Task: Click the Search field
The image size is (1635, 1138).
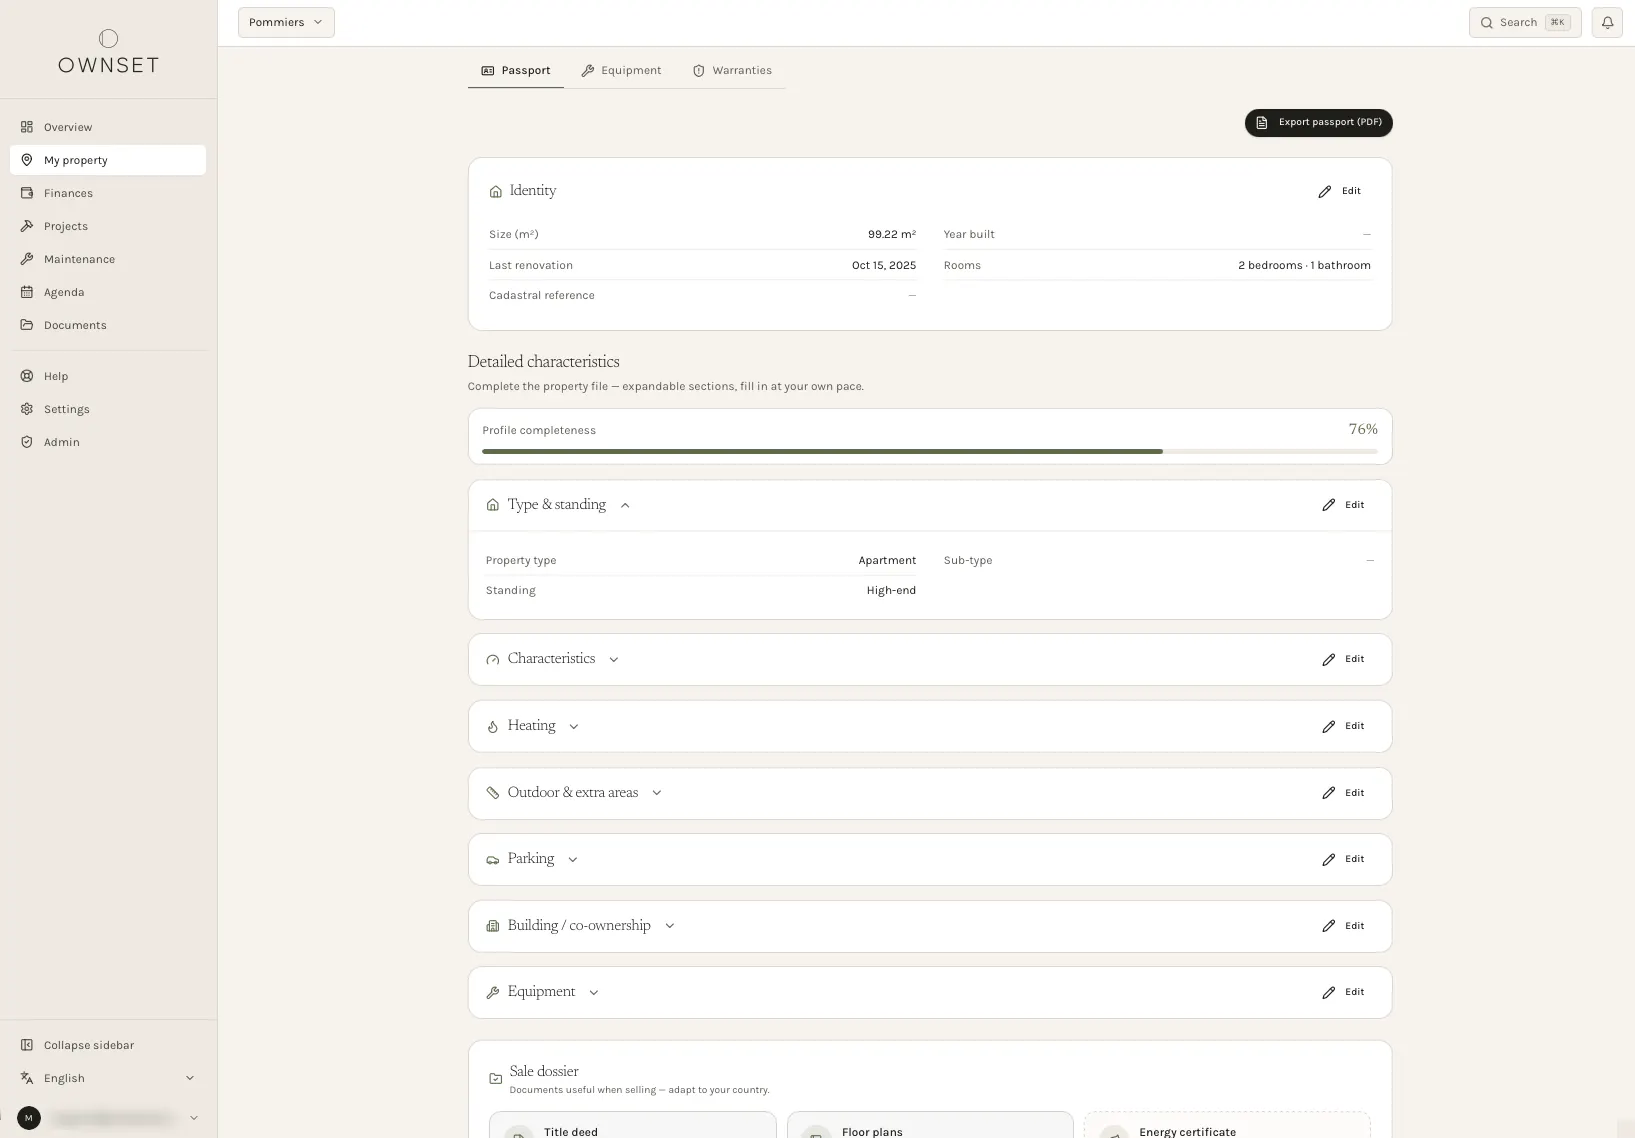Action: [1524, 22]
